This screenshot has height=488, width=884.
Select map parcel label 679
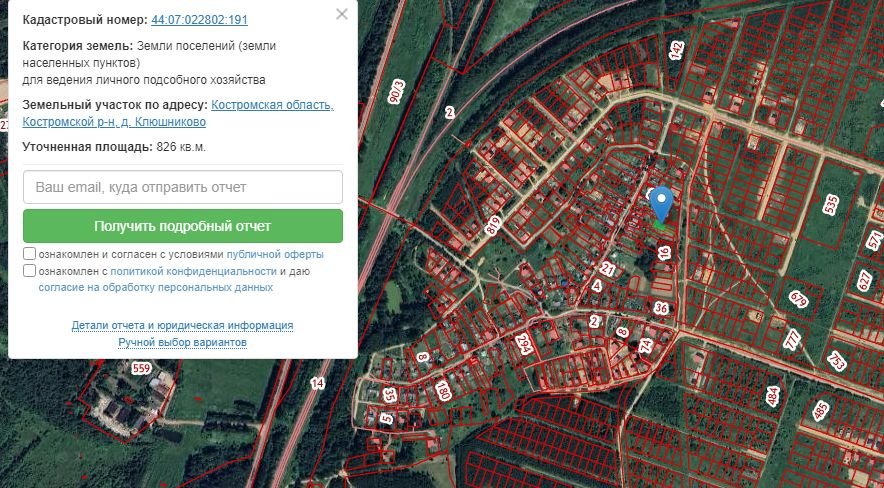click(797, 298)
